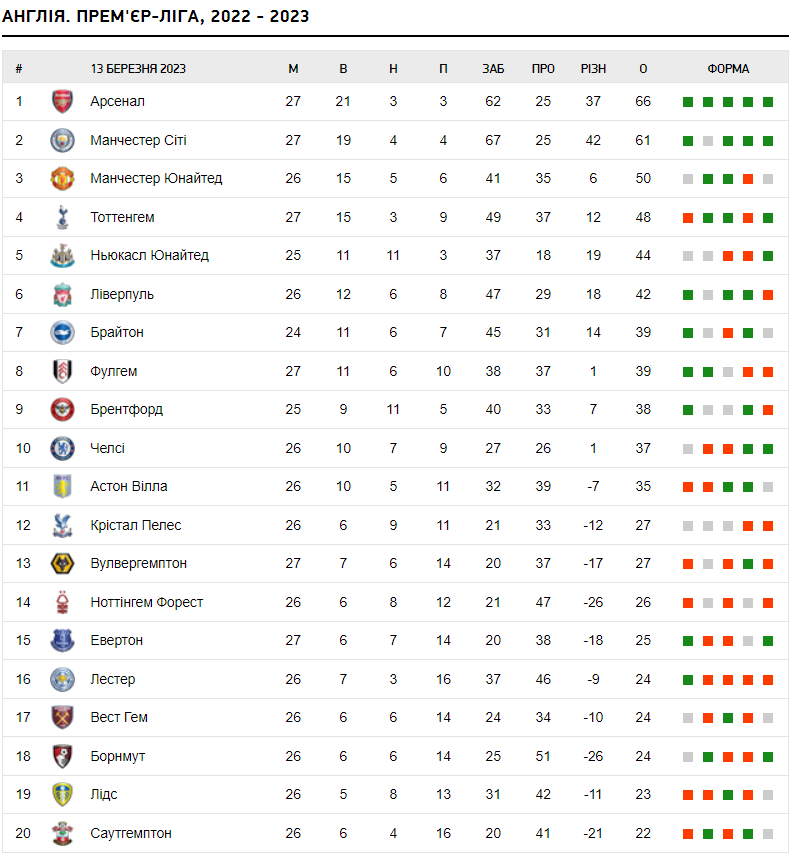Open the Астон Вілла team link
Viewport: 791px width, 856px height.
click(x=129, y=486)
